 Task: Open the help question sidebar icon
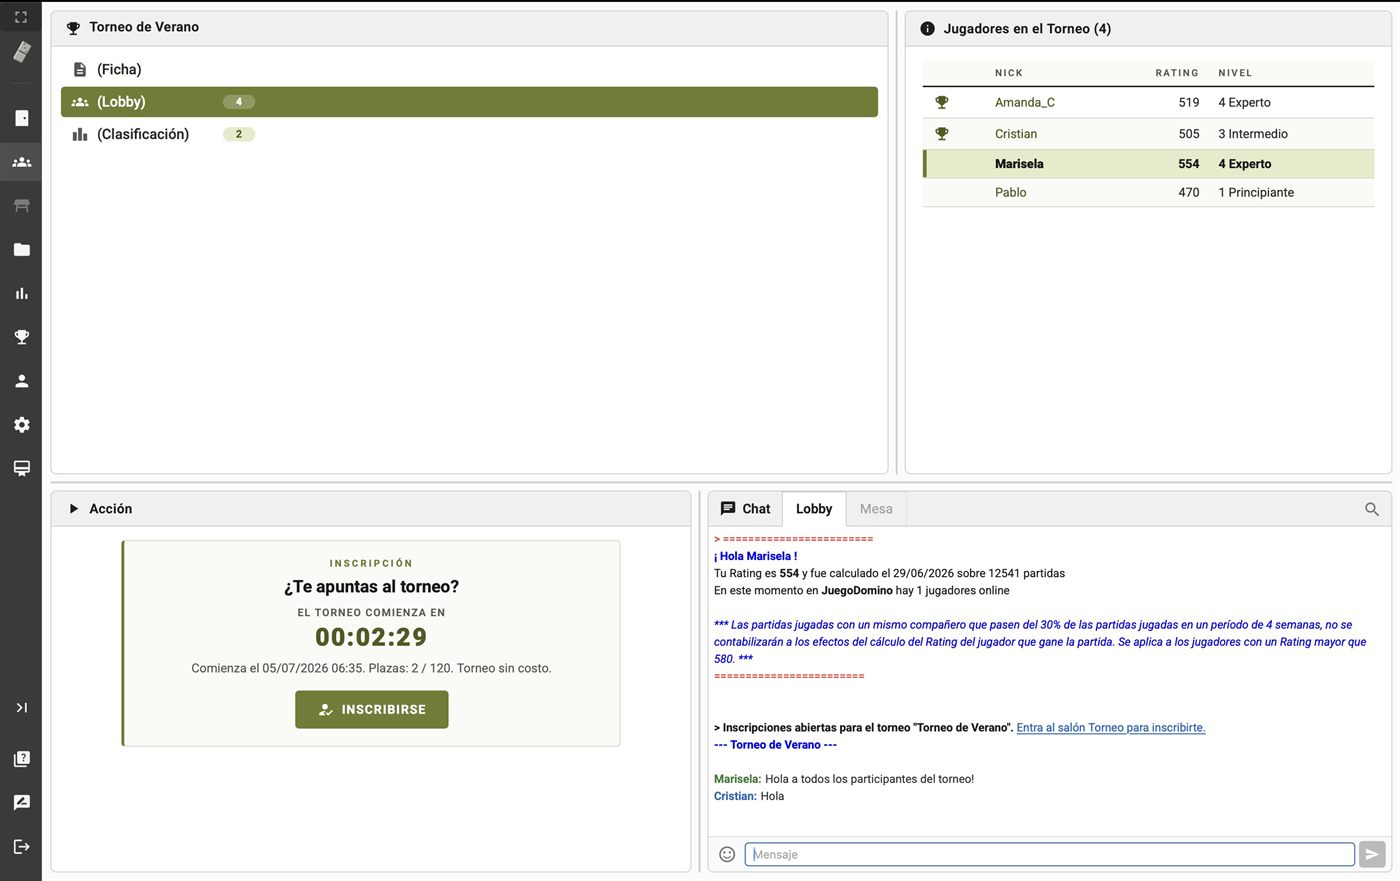pos(21,759)
